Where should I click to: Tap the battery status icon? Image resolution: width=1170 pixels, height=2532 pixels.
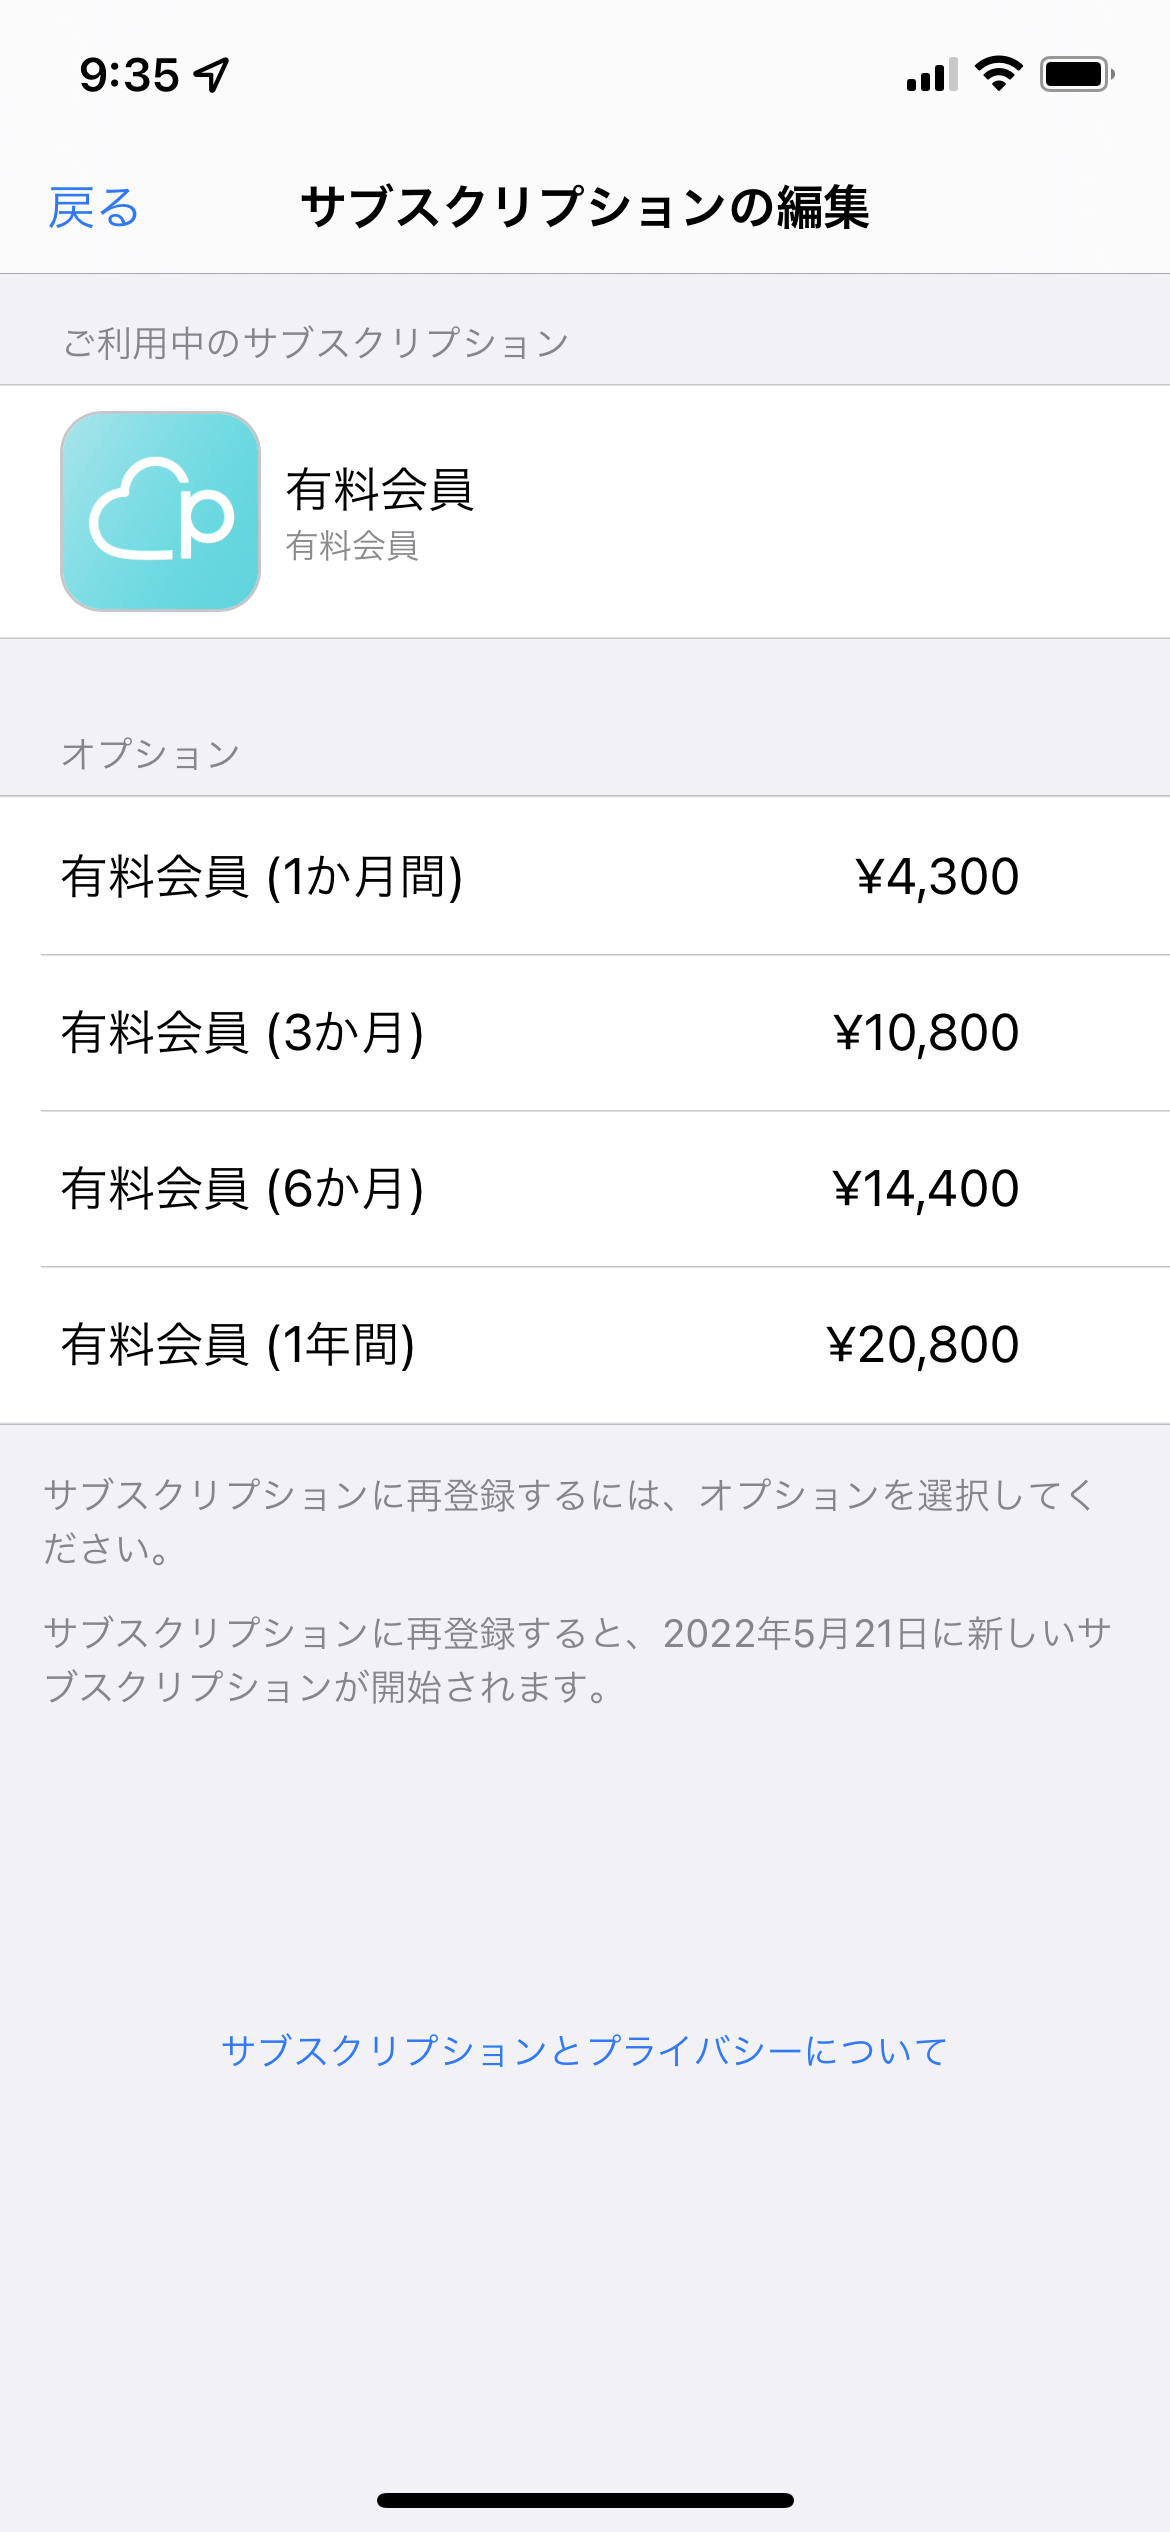tap(1076, 74)
